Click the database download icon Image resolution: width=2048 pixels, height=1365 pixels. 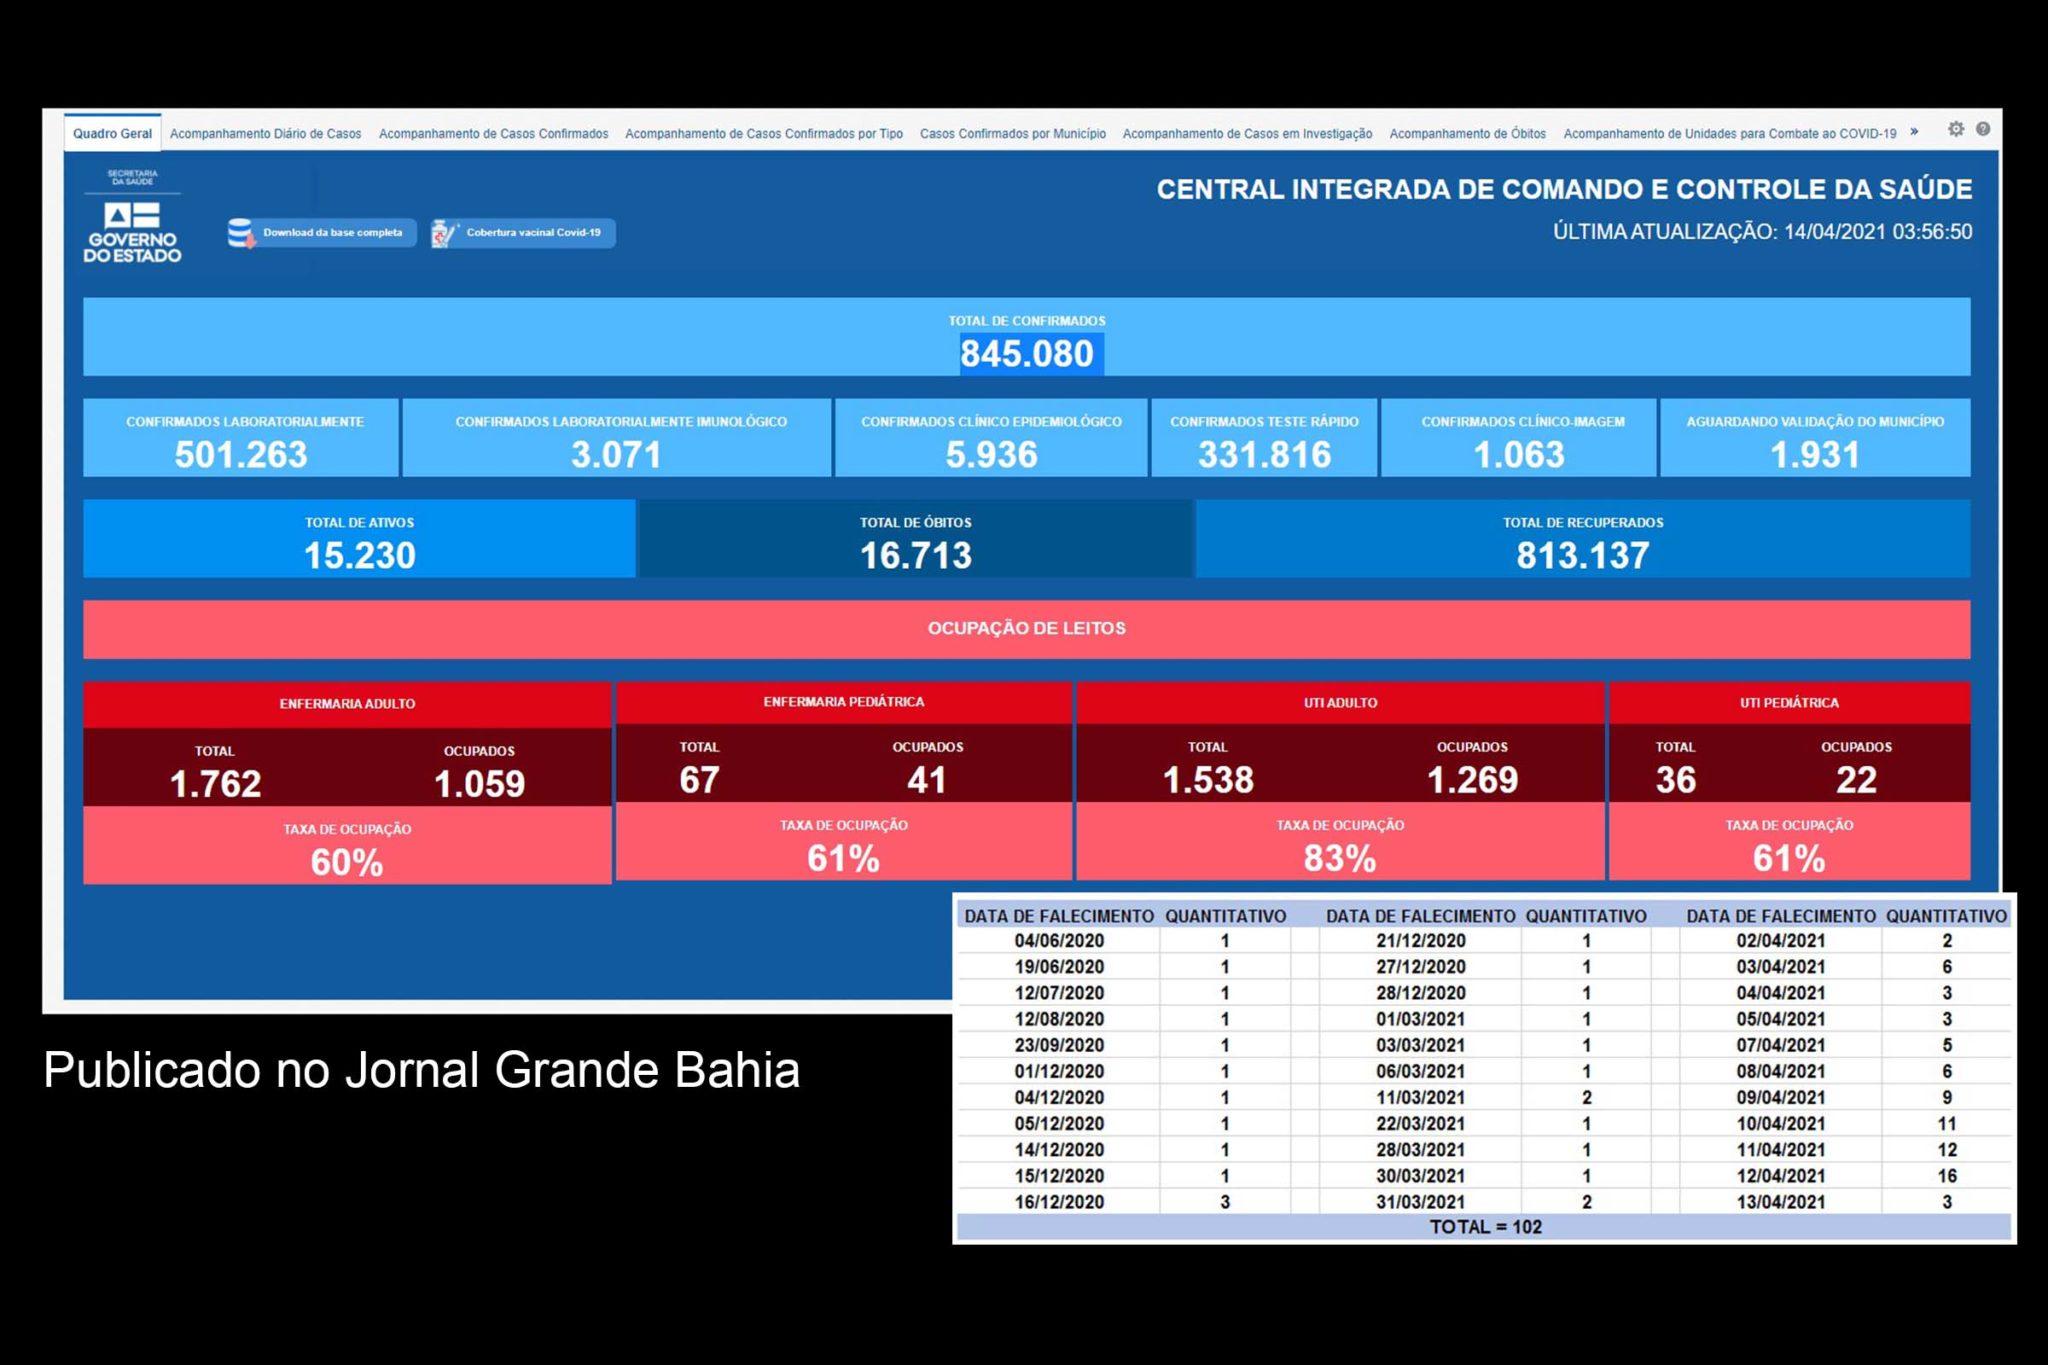click(x=240, y=233)
